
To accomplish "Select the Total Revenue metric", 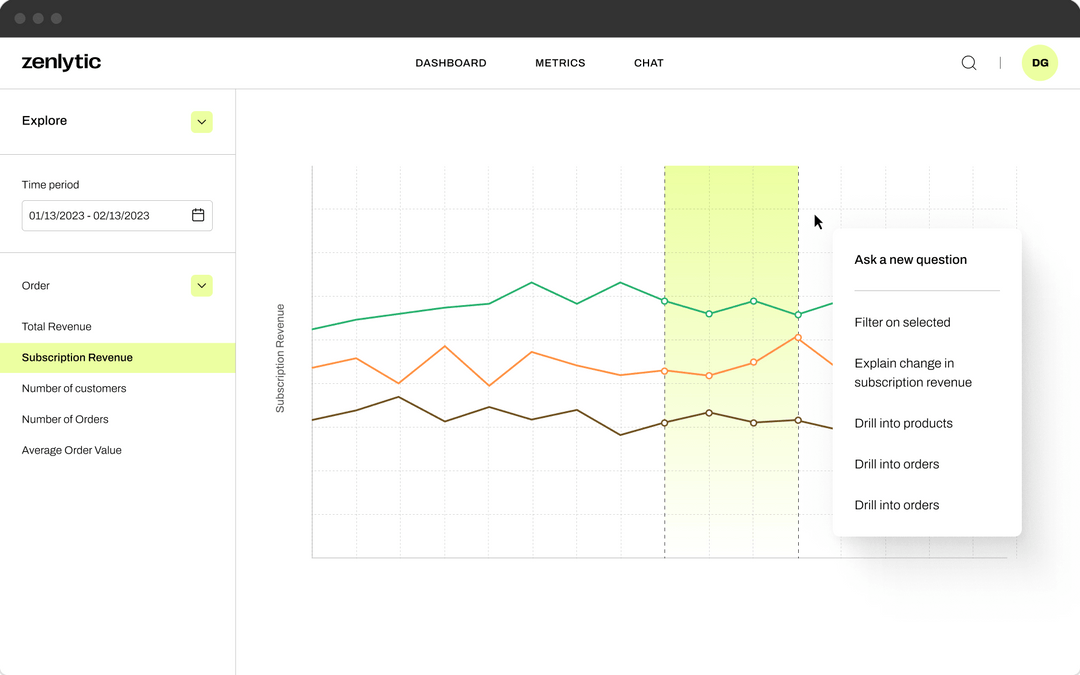I will point(58,326).
